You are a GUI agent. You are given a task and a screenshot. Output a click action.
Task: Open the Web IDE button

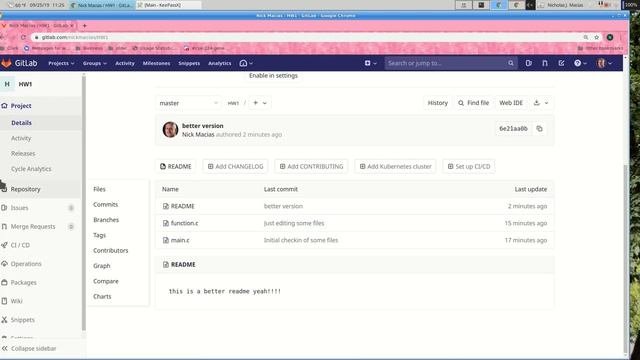[x=511, y=103]
